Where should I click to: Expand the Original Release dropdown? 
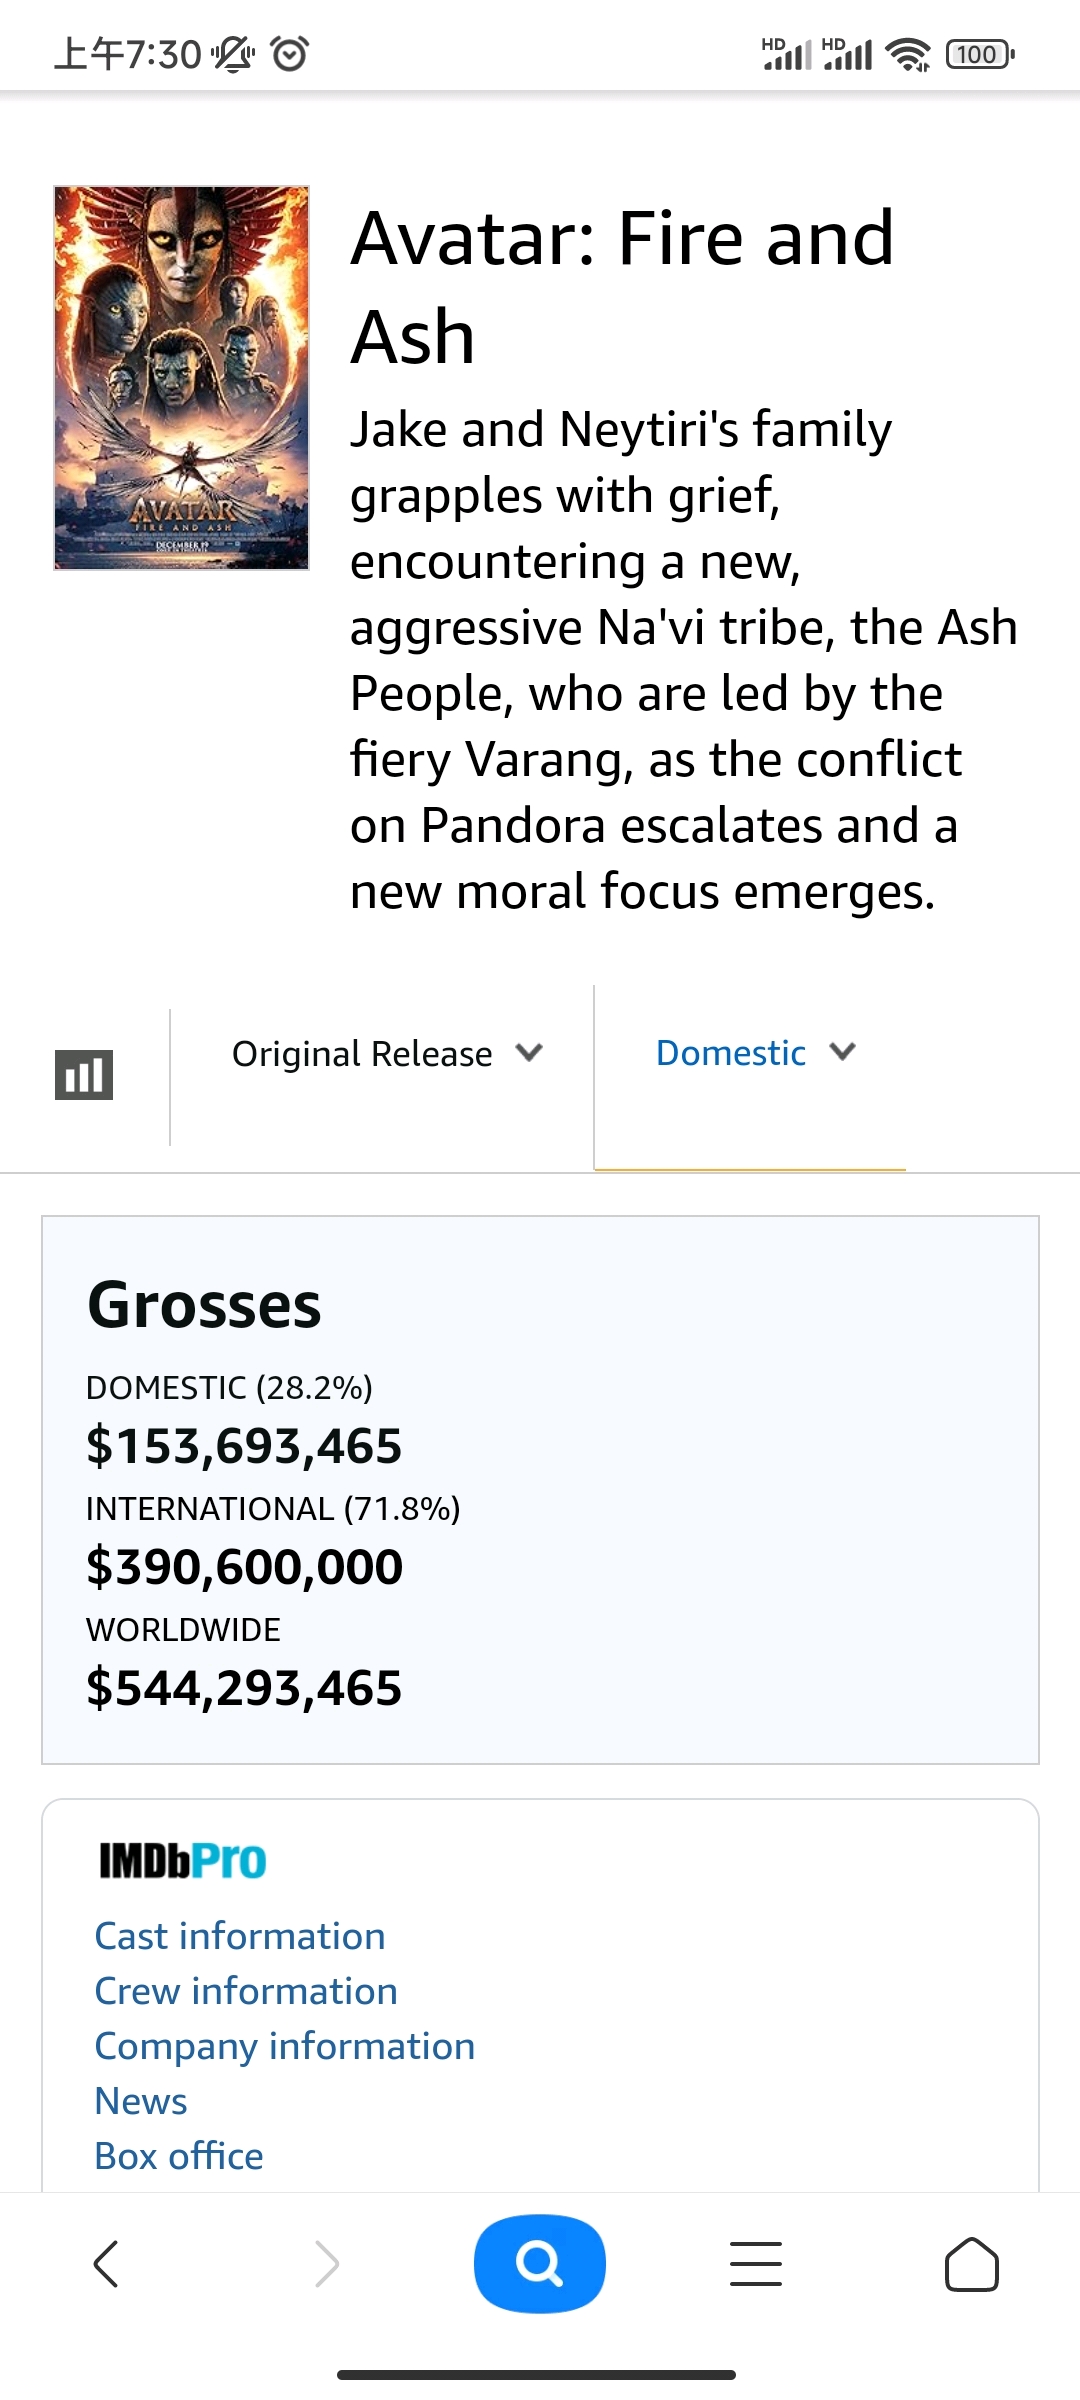point(387,1054)
